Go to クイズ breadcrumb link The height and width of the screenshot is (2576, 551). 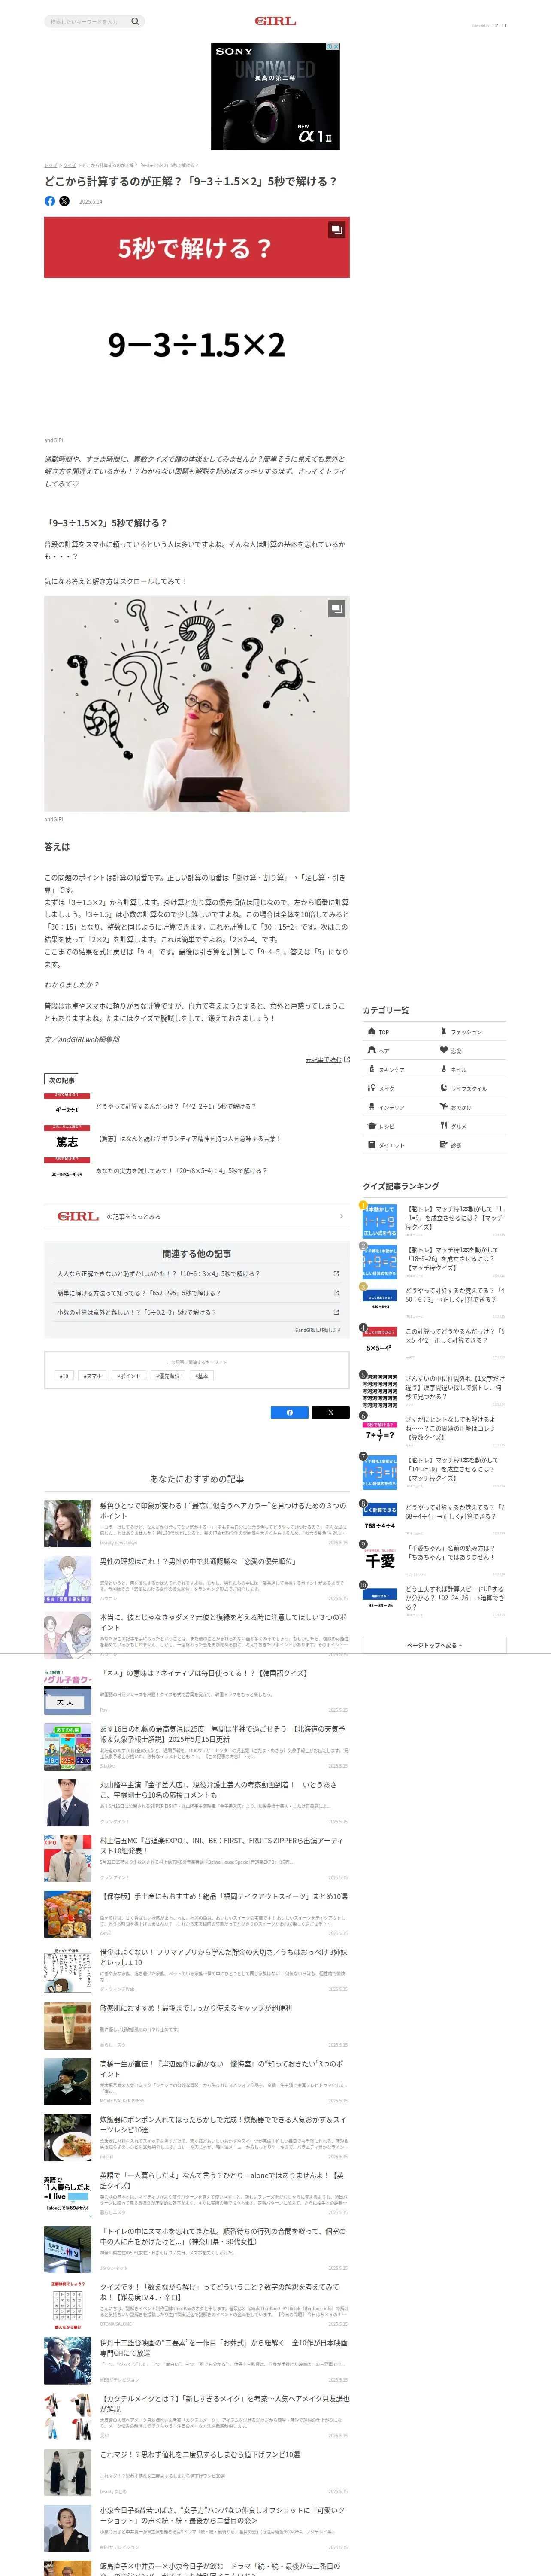click(x=70, y=165)
